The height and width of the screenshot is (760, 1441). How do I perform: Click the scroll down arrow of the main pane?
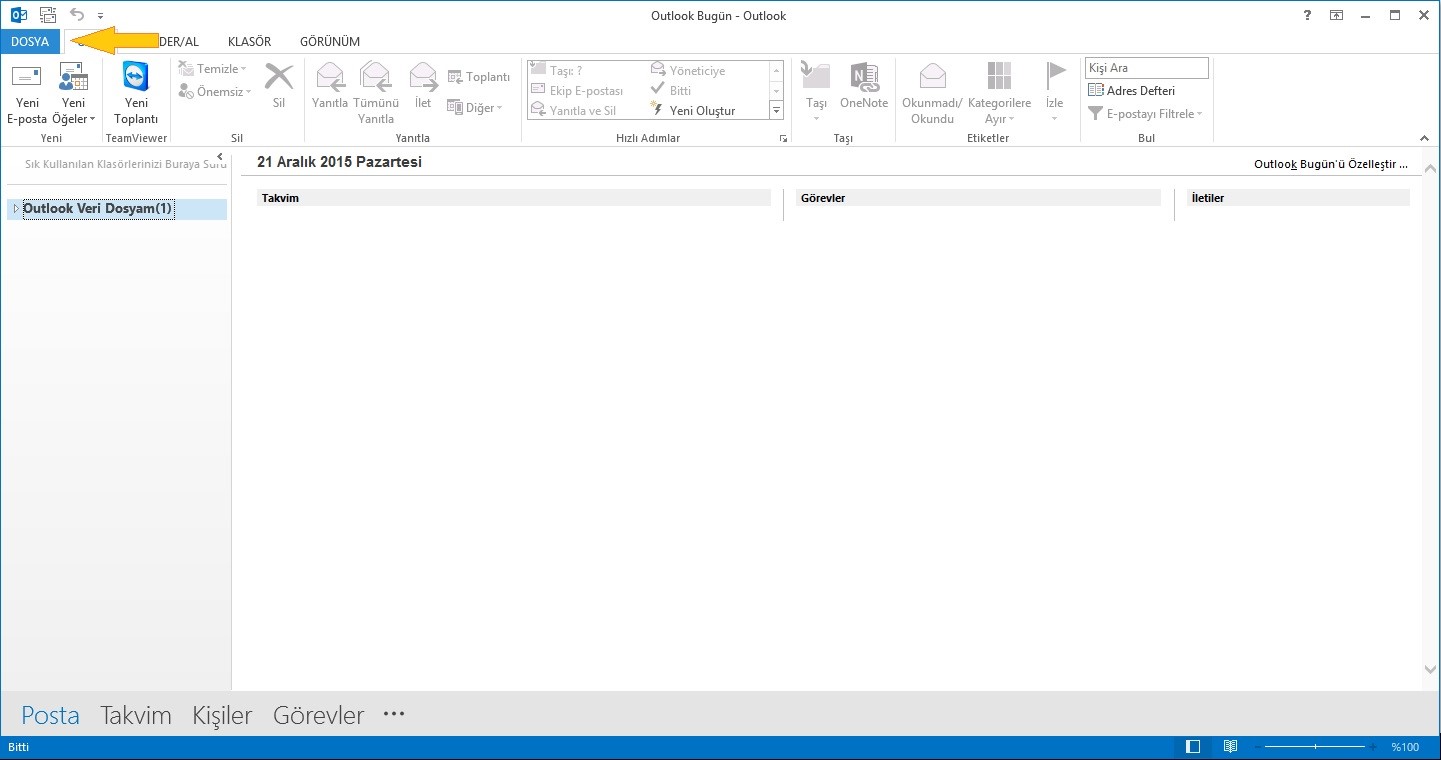[x=1430, y=669]
